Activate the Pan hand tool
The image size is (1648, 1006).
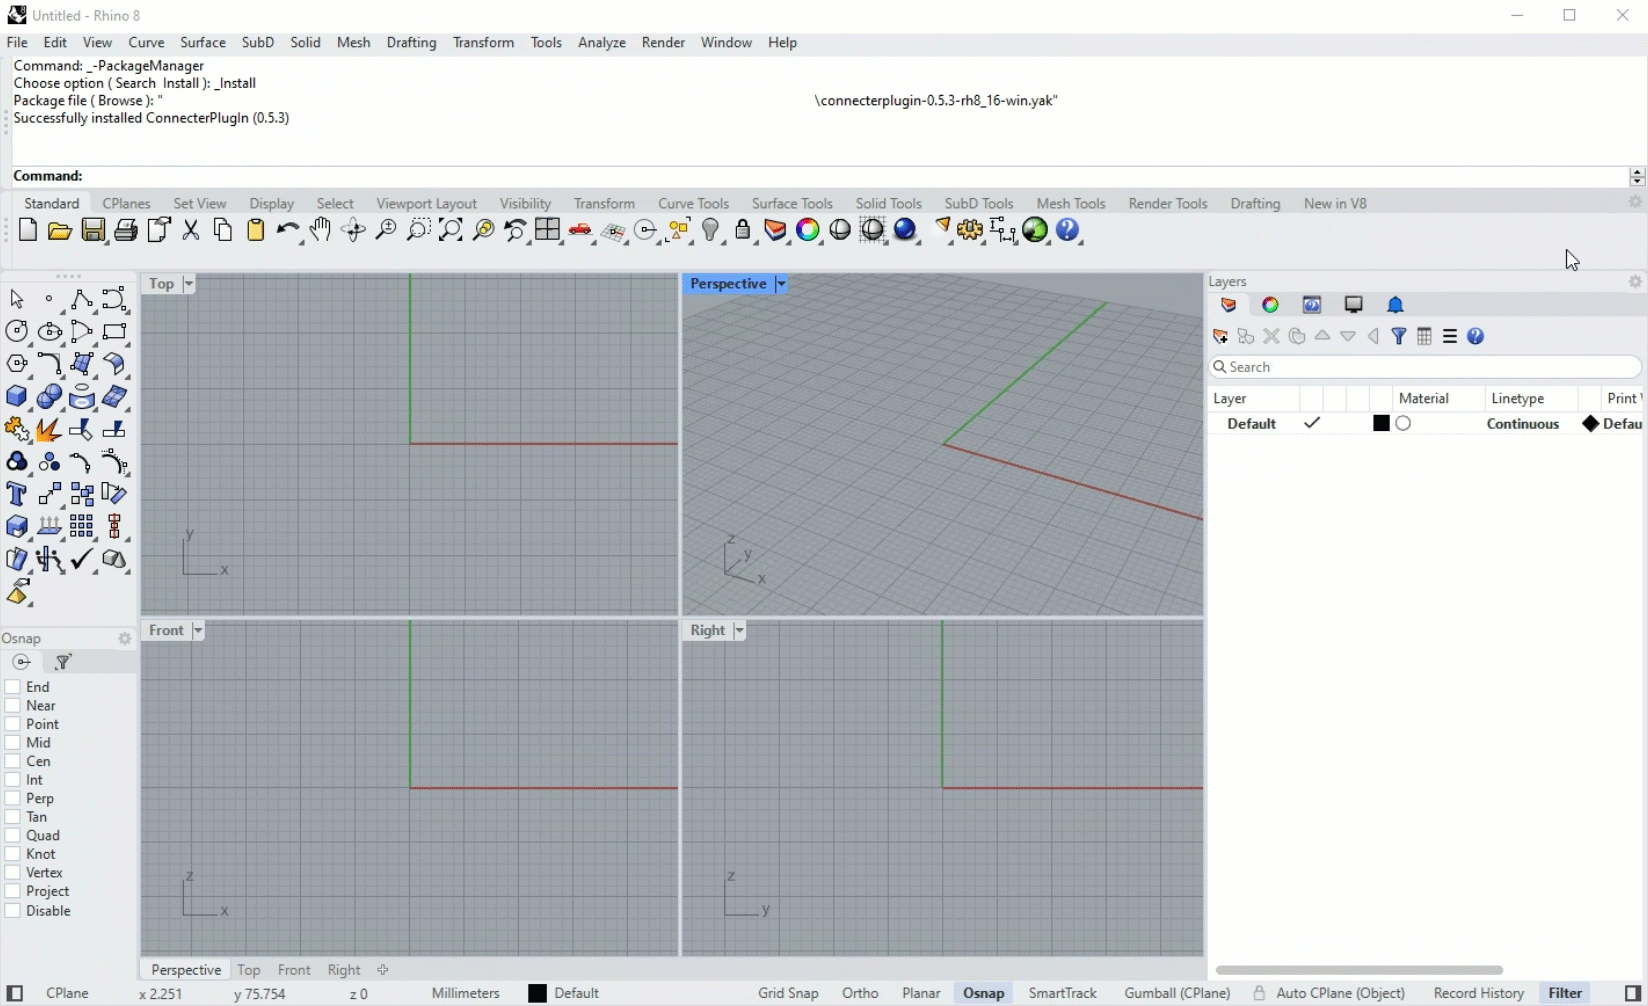point(320,230)
